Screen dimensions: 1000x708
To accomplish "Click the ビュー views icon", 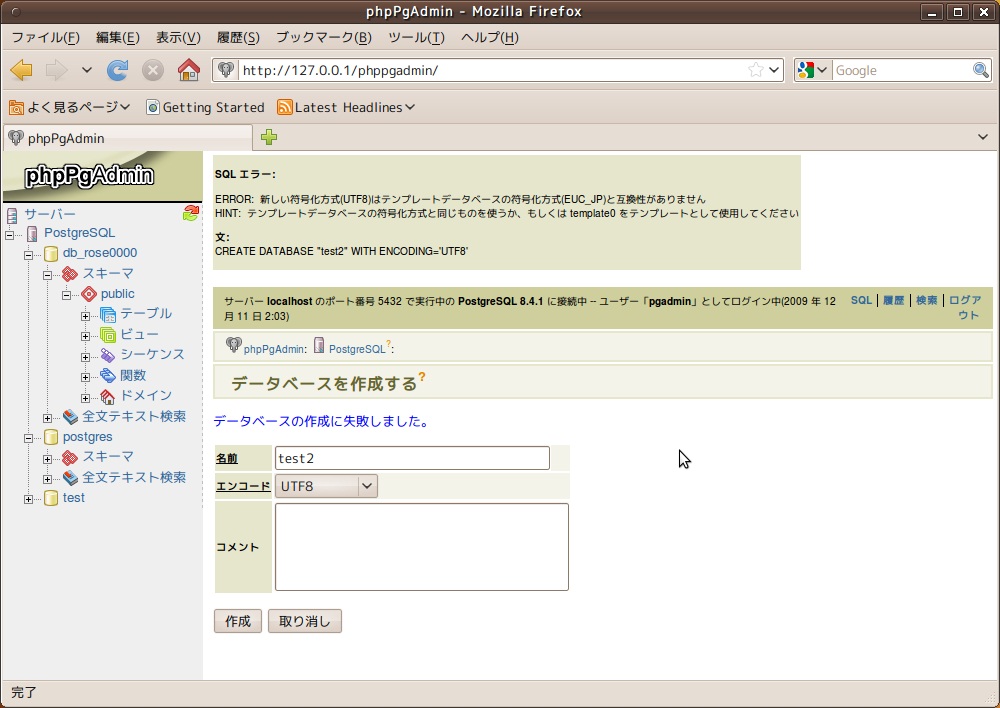I will 108,335.
